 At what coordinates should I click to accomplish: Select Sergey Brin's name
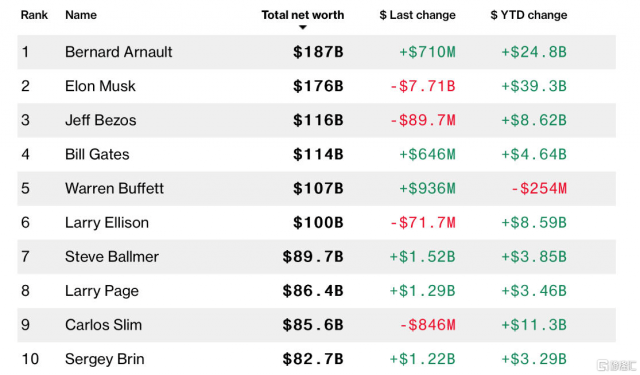[104, 359]
